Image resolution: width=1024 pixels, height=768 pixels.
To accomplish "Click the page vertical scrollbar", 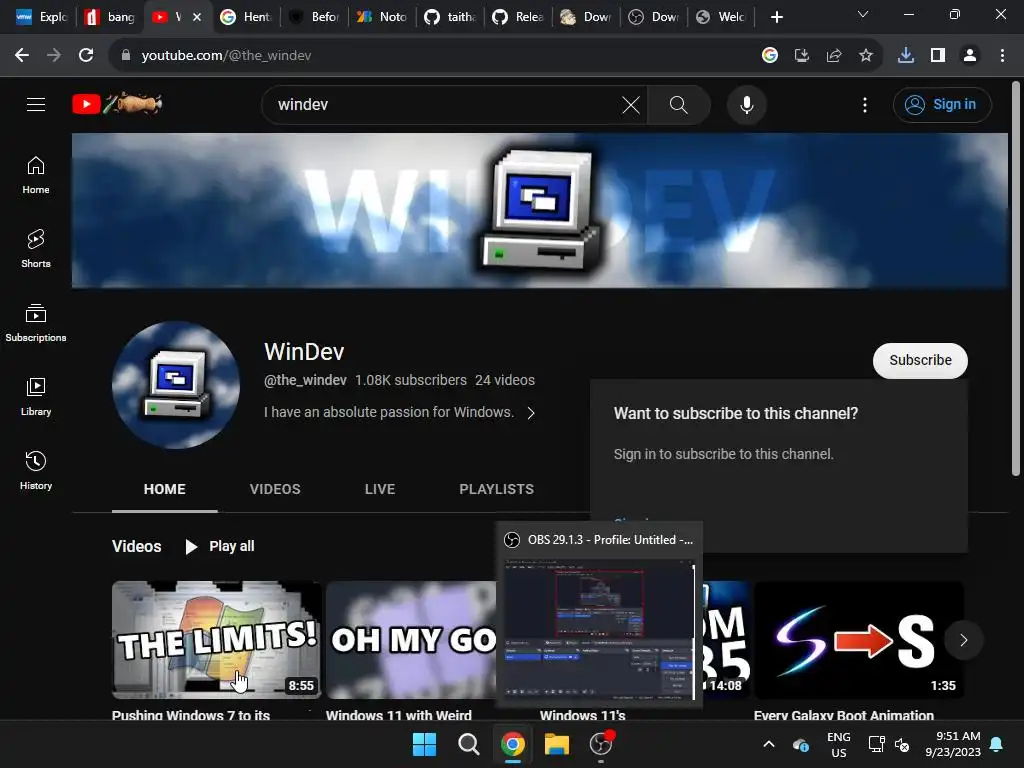I will [1016, 278].
